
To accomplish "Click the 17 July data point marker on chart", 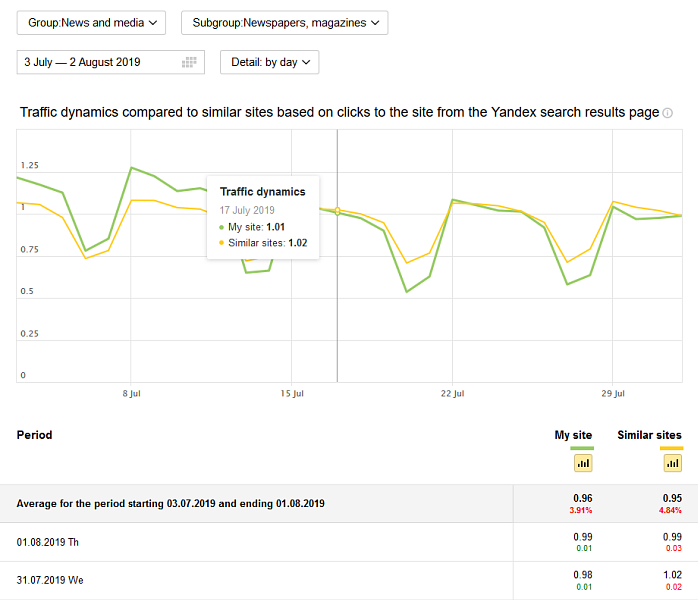I will [337, 210].
